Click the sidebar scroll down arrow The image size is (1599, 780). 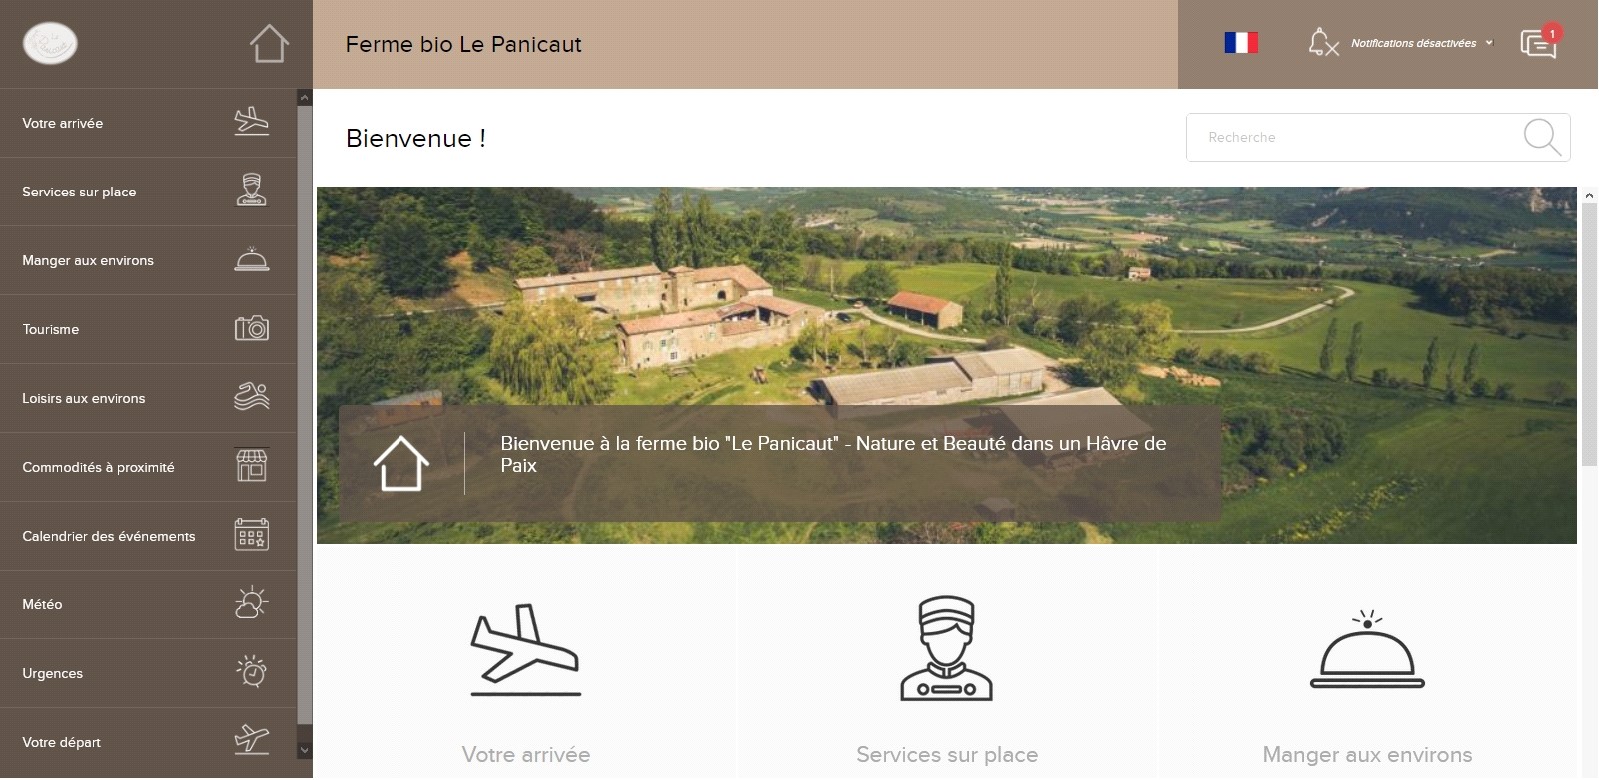point(305,750)
